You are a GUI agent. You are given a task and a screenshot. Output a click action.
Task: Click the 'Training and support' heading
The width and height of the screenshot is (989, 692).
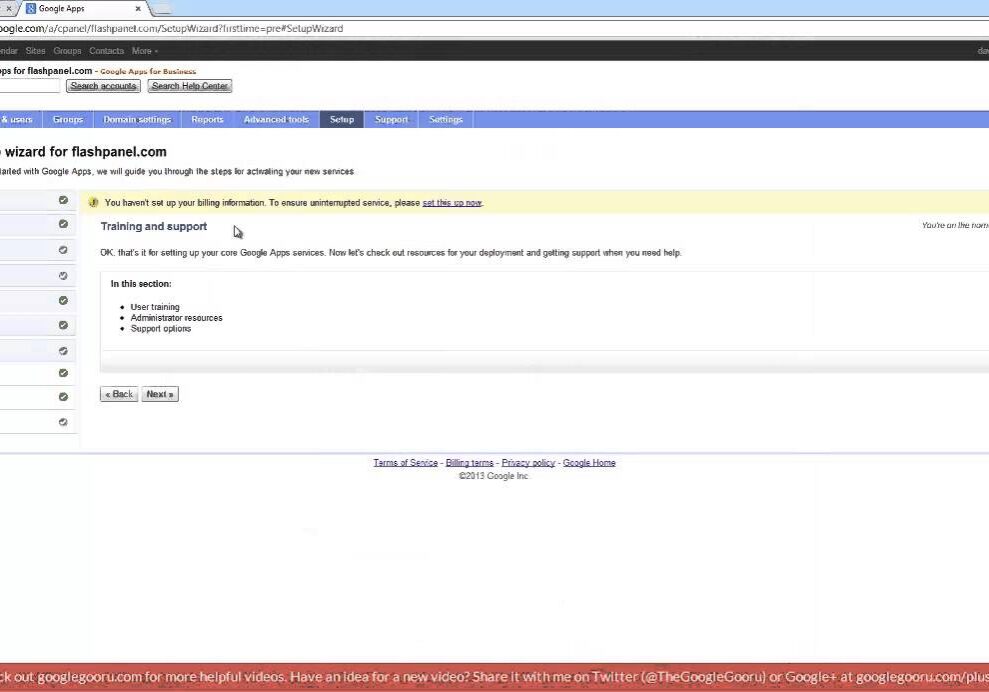click(154, 226)
